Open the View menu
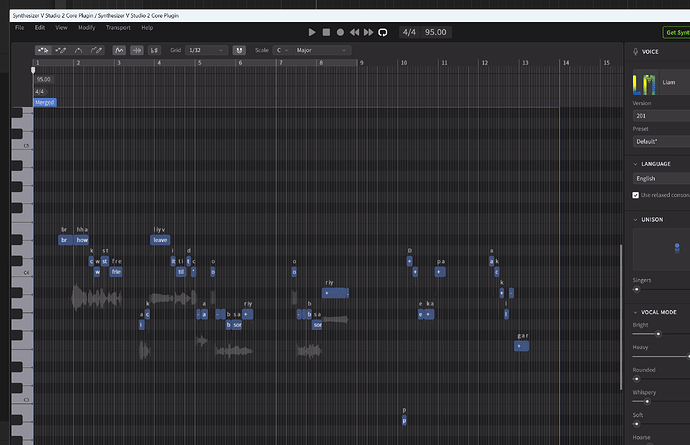 point(61,27)
